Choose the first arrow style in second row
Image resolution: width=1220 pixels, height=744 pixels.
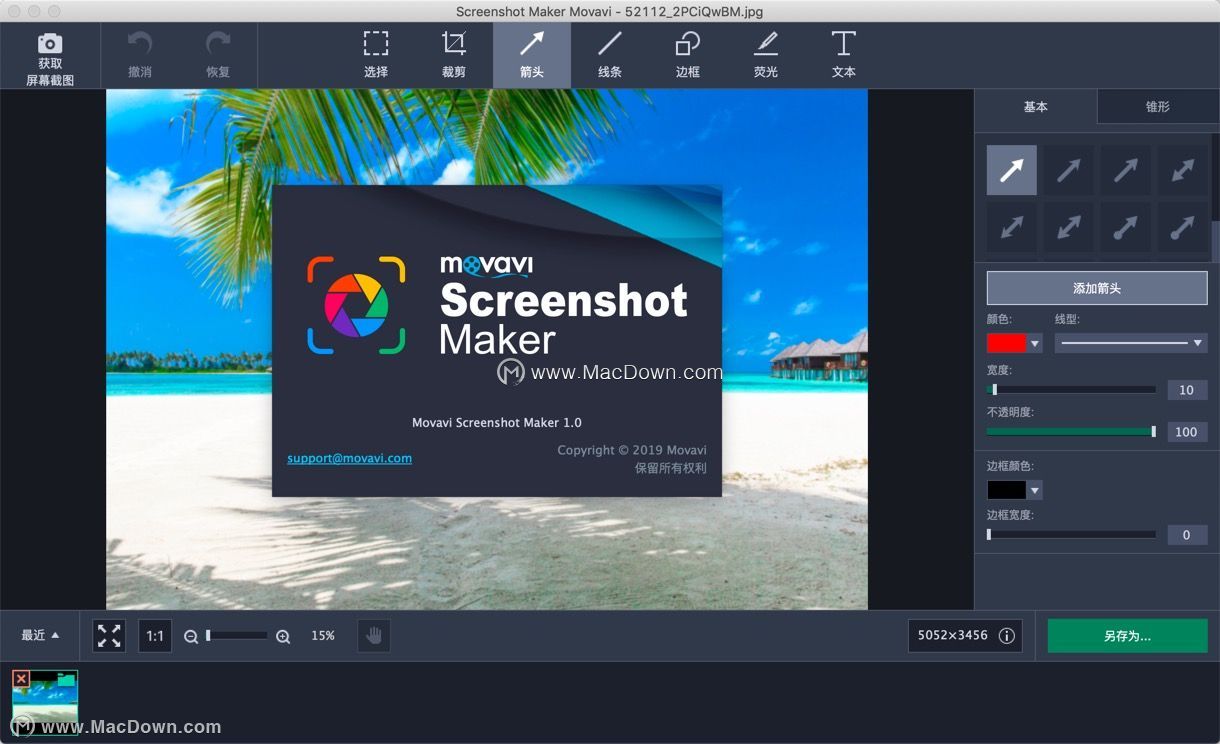pos(1012,227)
